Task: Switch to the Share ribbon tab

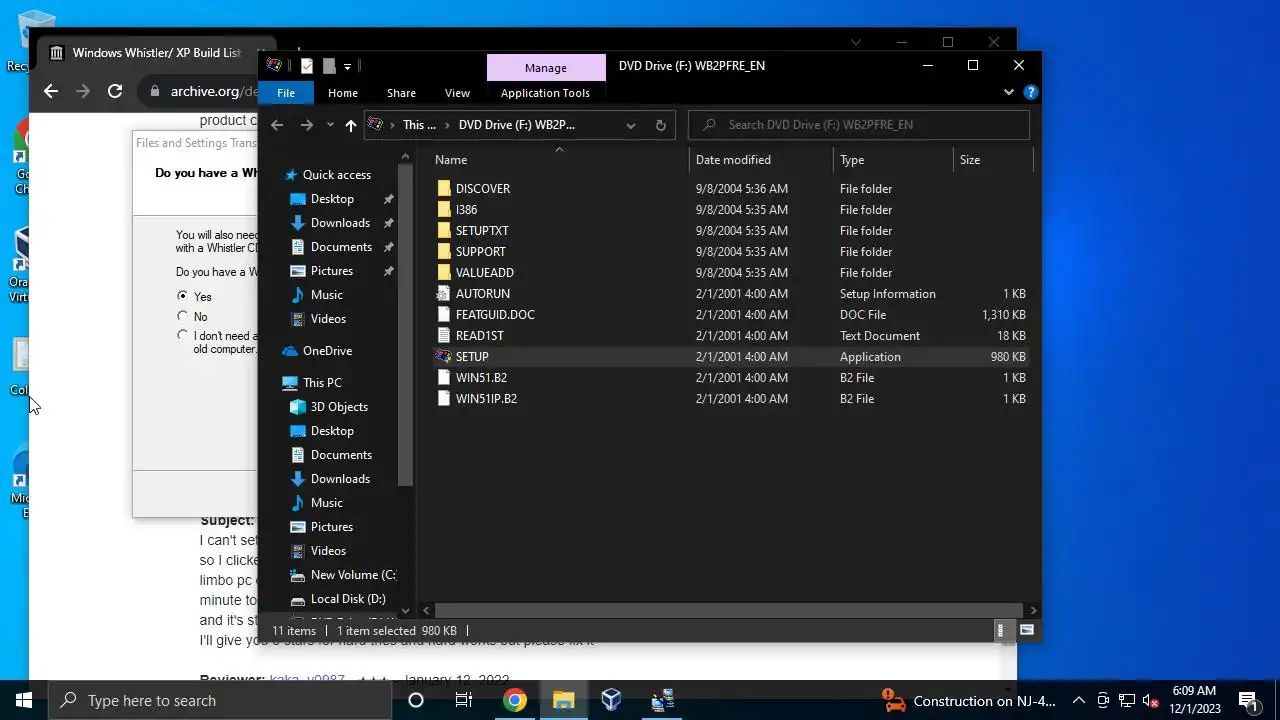Action: [x=401, y=93]
